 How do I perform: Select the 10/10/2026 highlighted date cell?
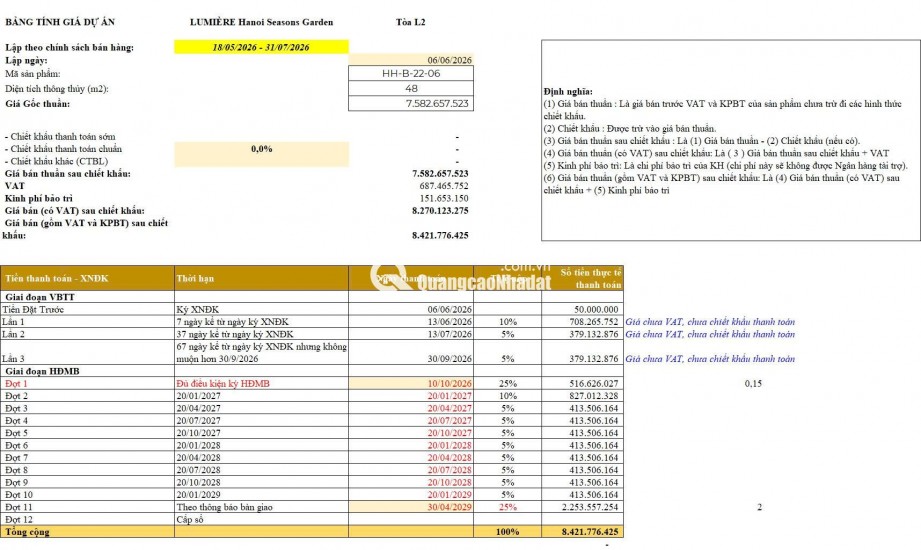point(411,384)
